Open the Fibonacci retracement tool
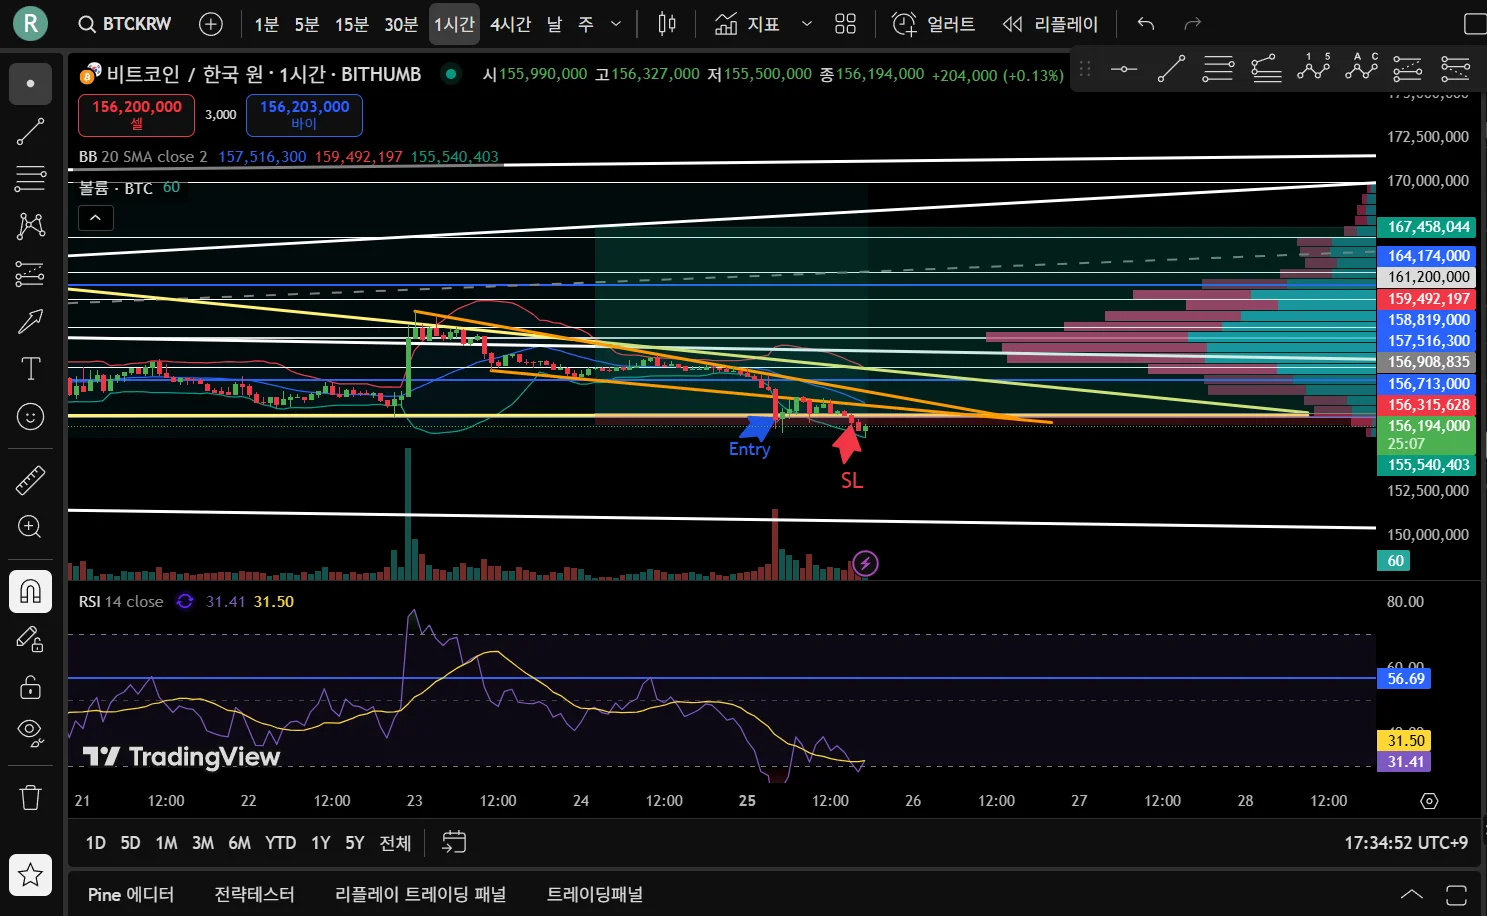The image size is (1487, 916). pos(30,178)
